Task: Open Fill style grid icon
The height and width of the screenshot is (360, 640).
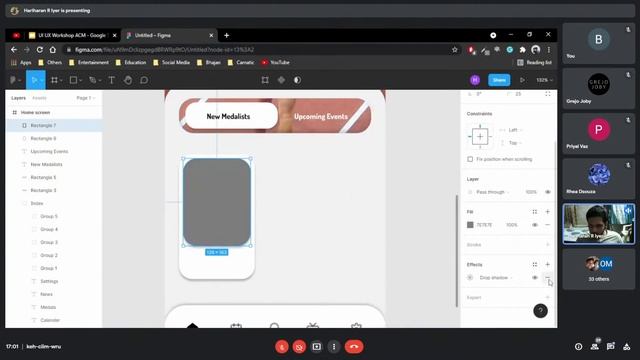Action: 535,211
